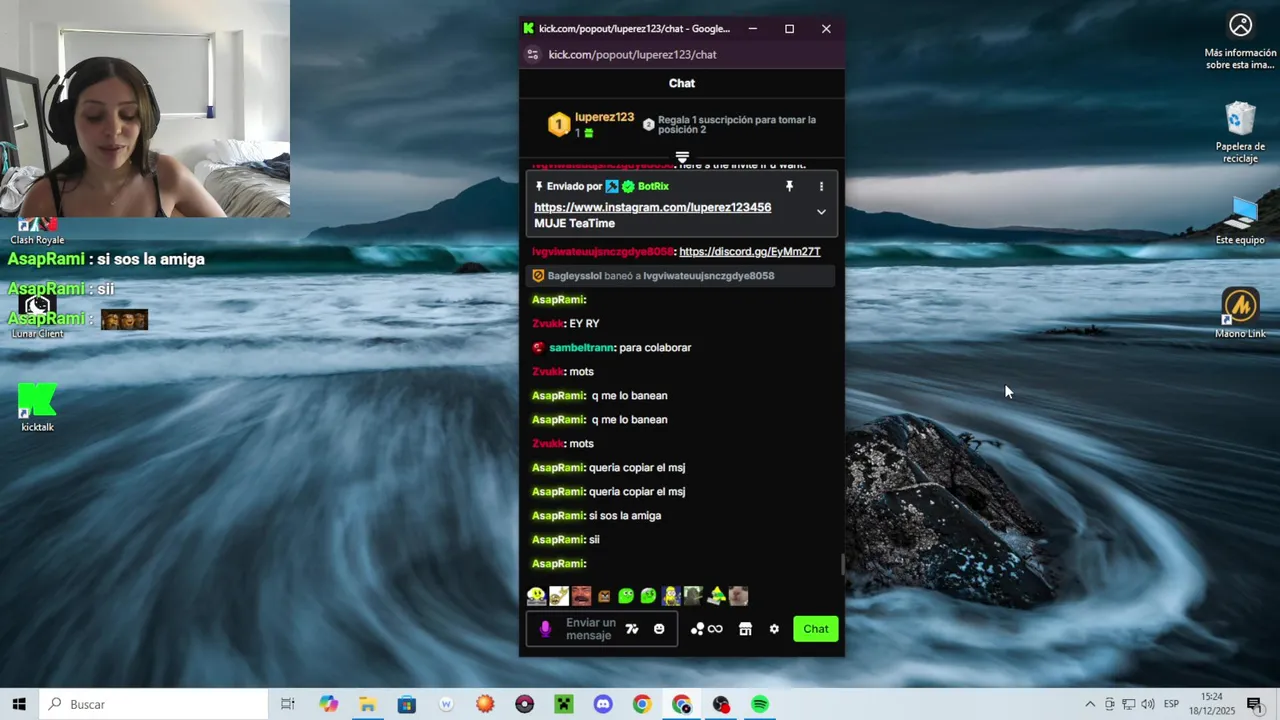Screen dimensions: 1280x720
Task: Open Lunar Client desktop shortcut
Action: (37, 316)
